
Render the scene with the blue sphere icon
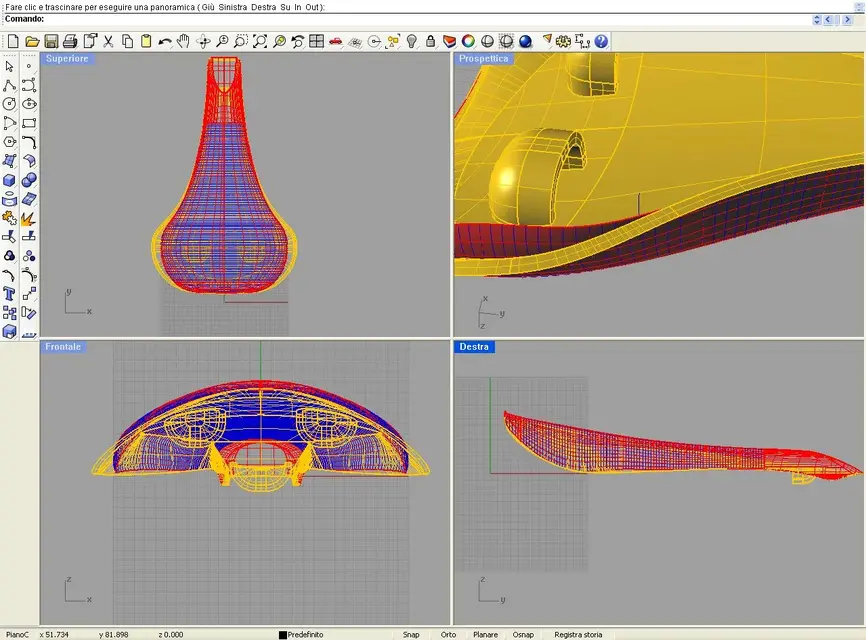click(525, 41)
